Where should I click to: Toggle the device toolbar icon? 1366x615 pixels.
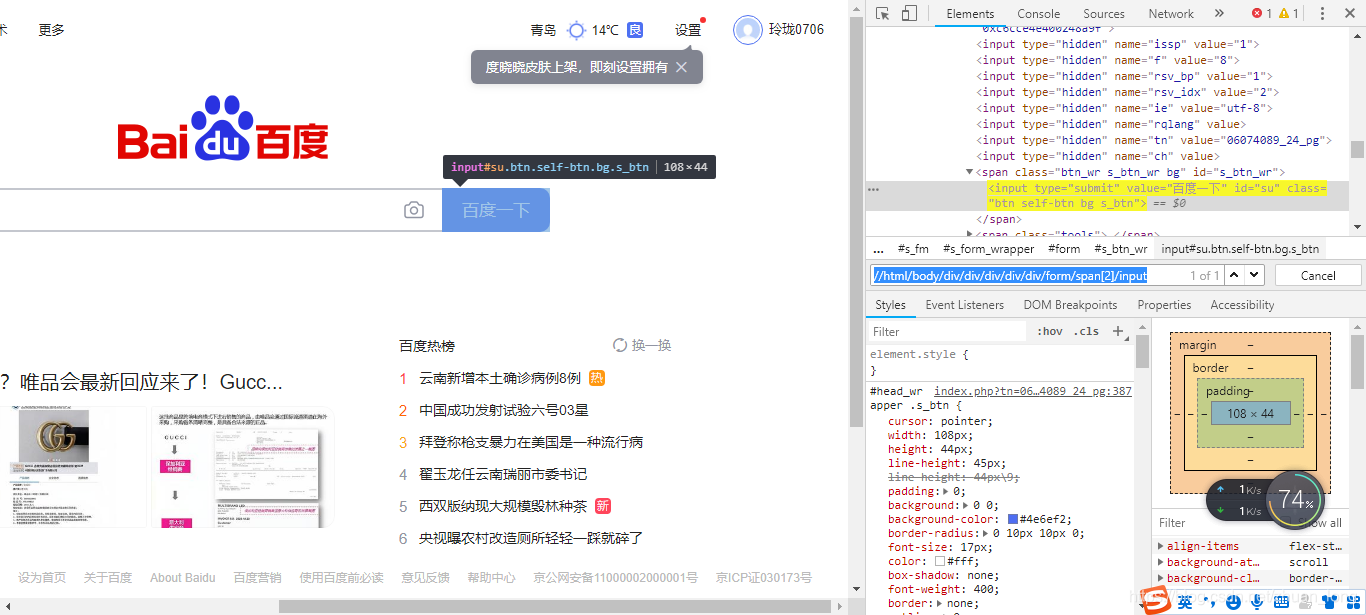pos(909,13)
